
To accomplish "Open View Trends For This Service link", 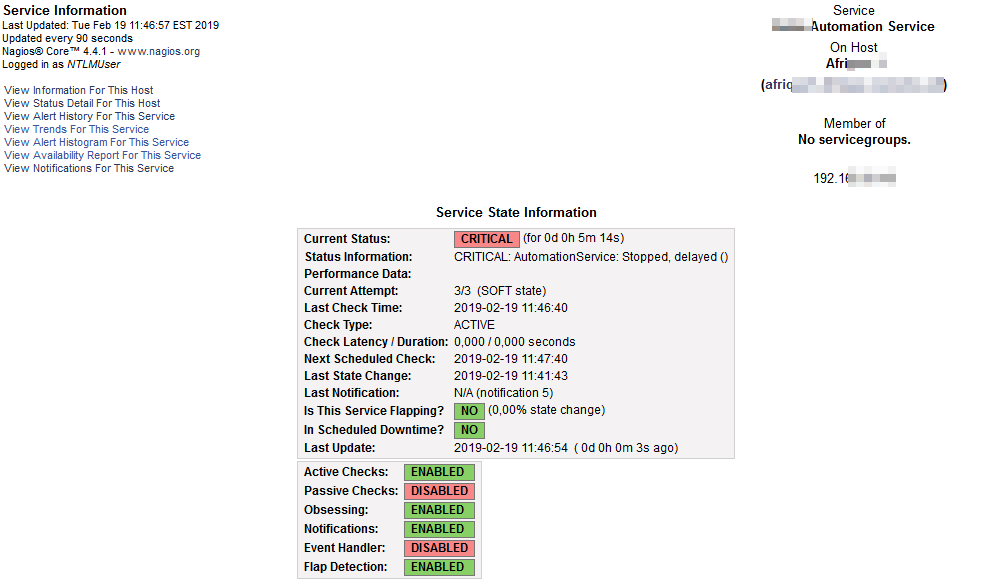I will (x=76, y=129).
